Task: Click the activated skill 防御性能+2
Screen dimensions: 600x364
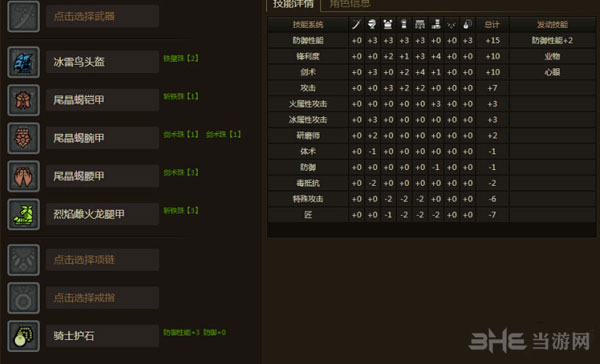Action: 552,41
